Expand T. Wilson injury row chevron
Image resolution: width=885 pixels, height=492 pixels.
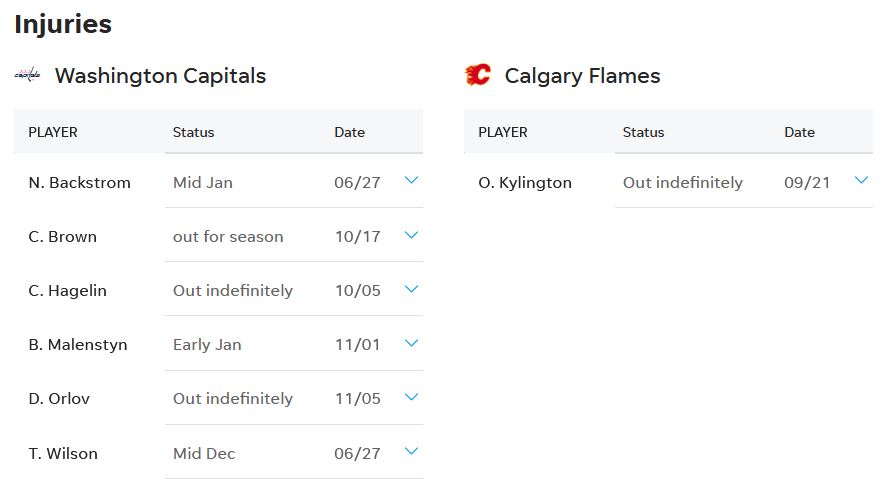pyautogui.click(x=411, y=451)
